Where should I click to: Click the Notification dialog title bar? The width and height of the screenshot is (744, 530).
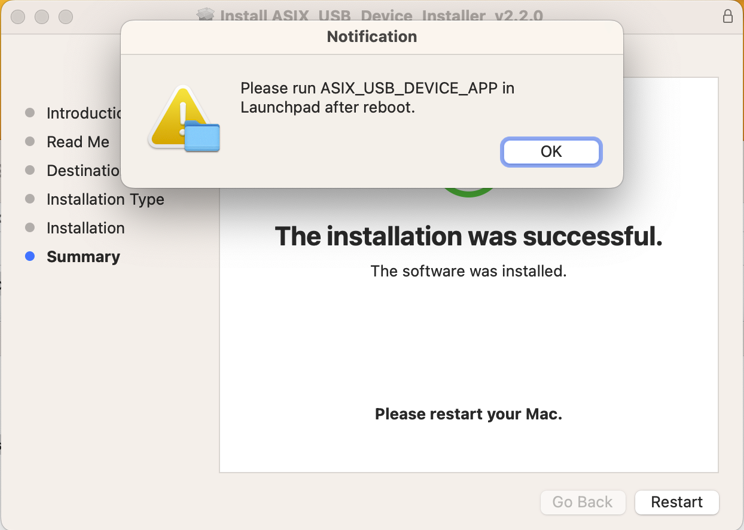point(372,37)
